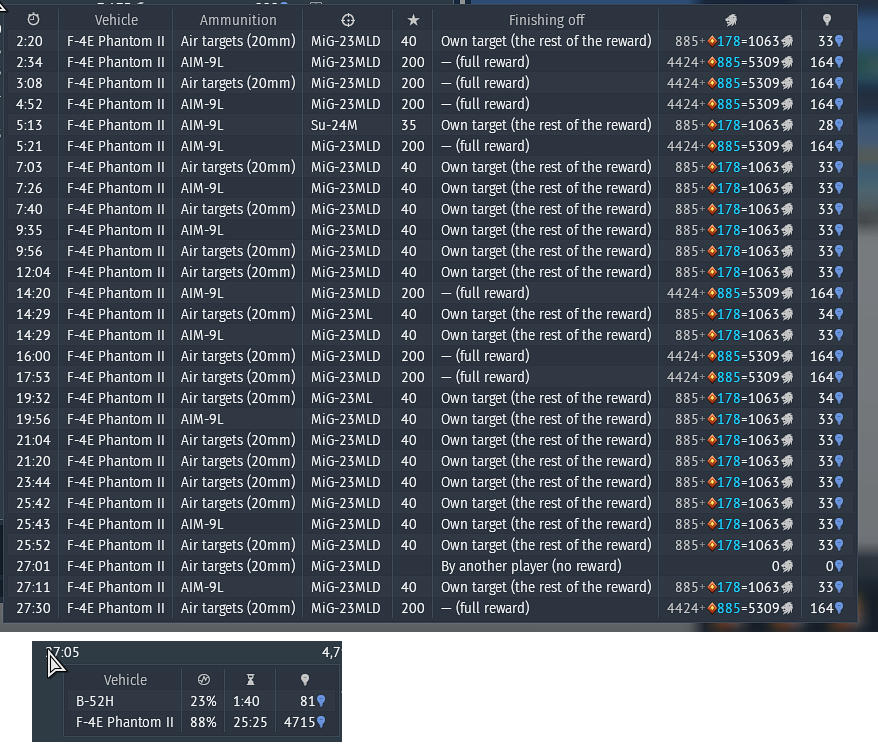
Task: Click the 21:20 timestamp
Action: point(33,461)
